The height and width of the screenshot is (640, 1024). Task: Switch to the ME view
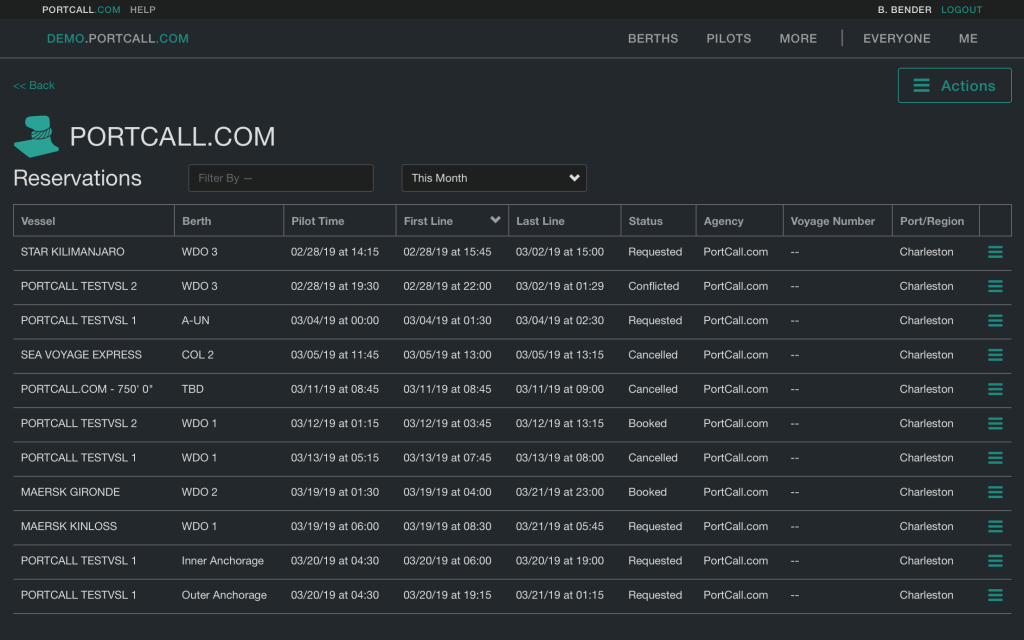[x=967, y=38]
